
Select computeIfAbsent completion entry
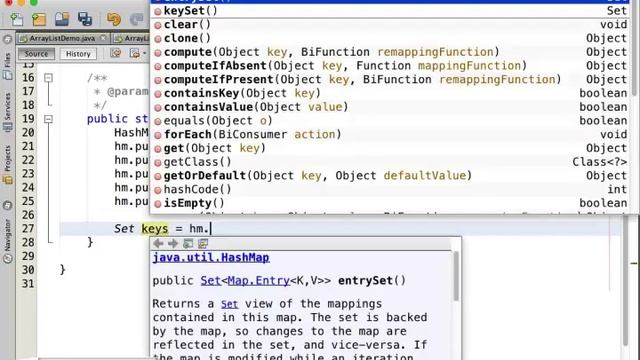click(391, 66)
